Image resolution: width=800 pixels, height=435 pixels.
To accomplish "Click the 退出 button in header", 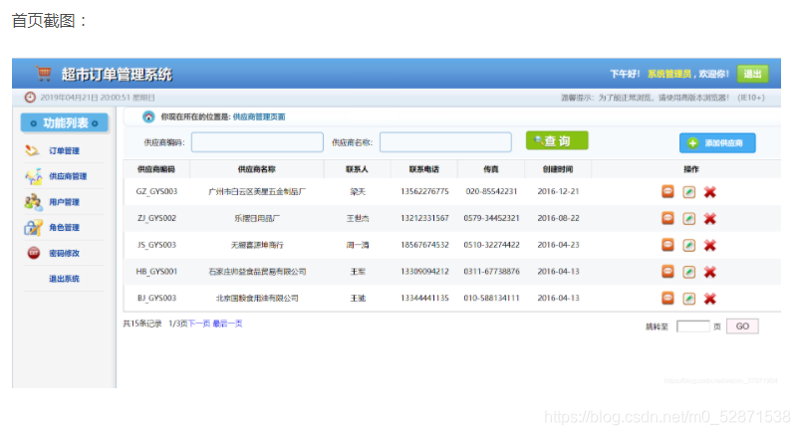I will (x=752, y=74).
